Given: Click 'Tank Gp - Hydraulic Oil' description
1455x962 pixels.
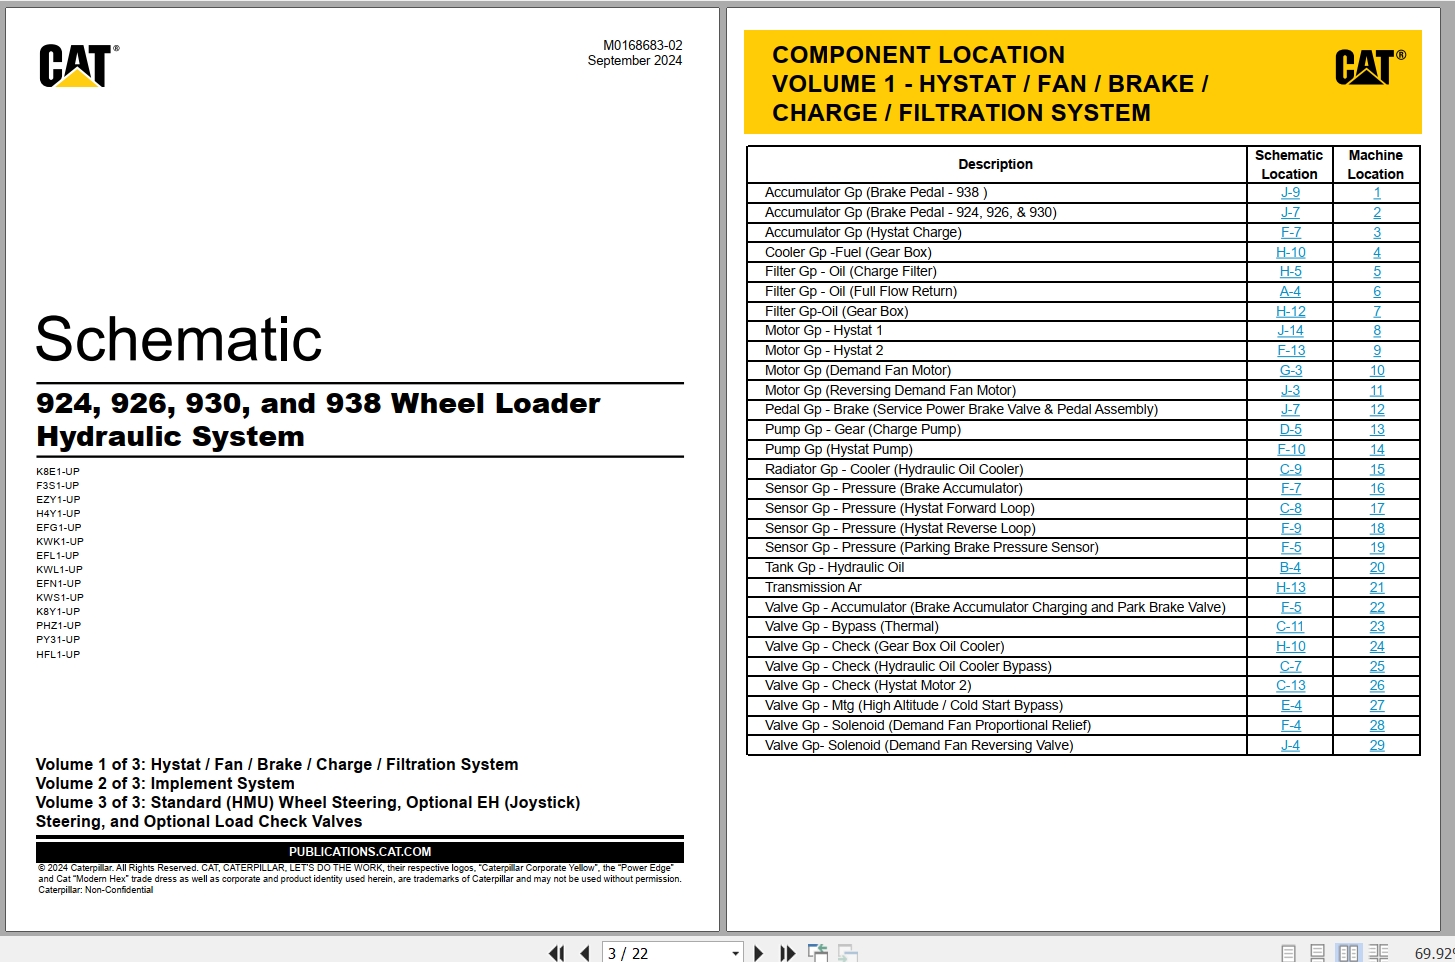Looking at the screenshot, I should (834, 567).
